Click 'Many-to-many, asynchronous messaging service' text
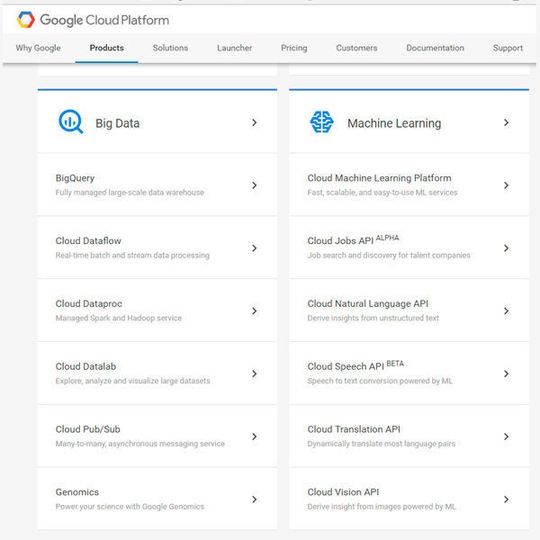Screen dimensions: 540x540 [x=140, y=444]
